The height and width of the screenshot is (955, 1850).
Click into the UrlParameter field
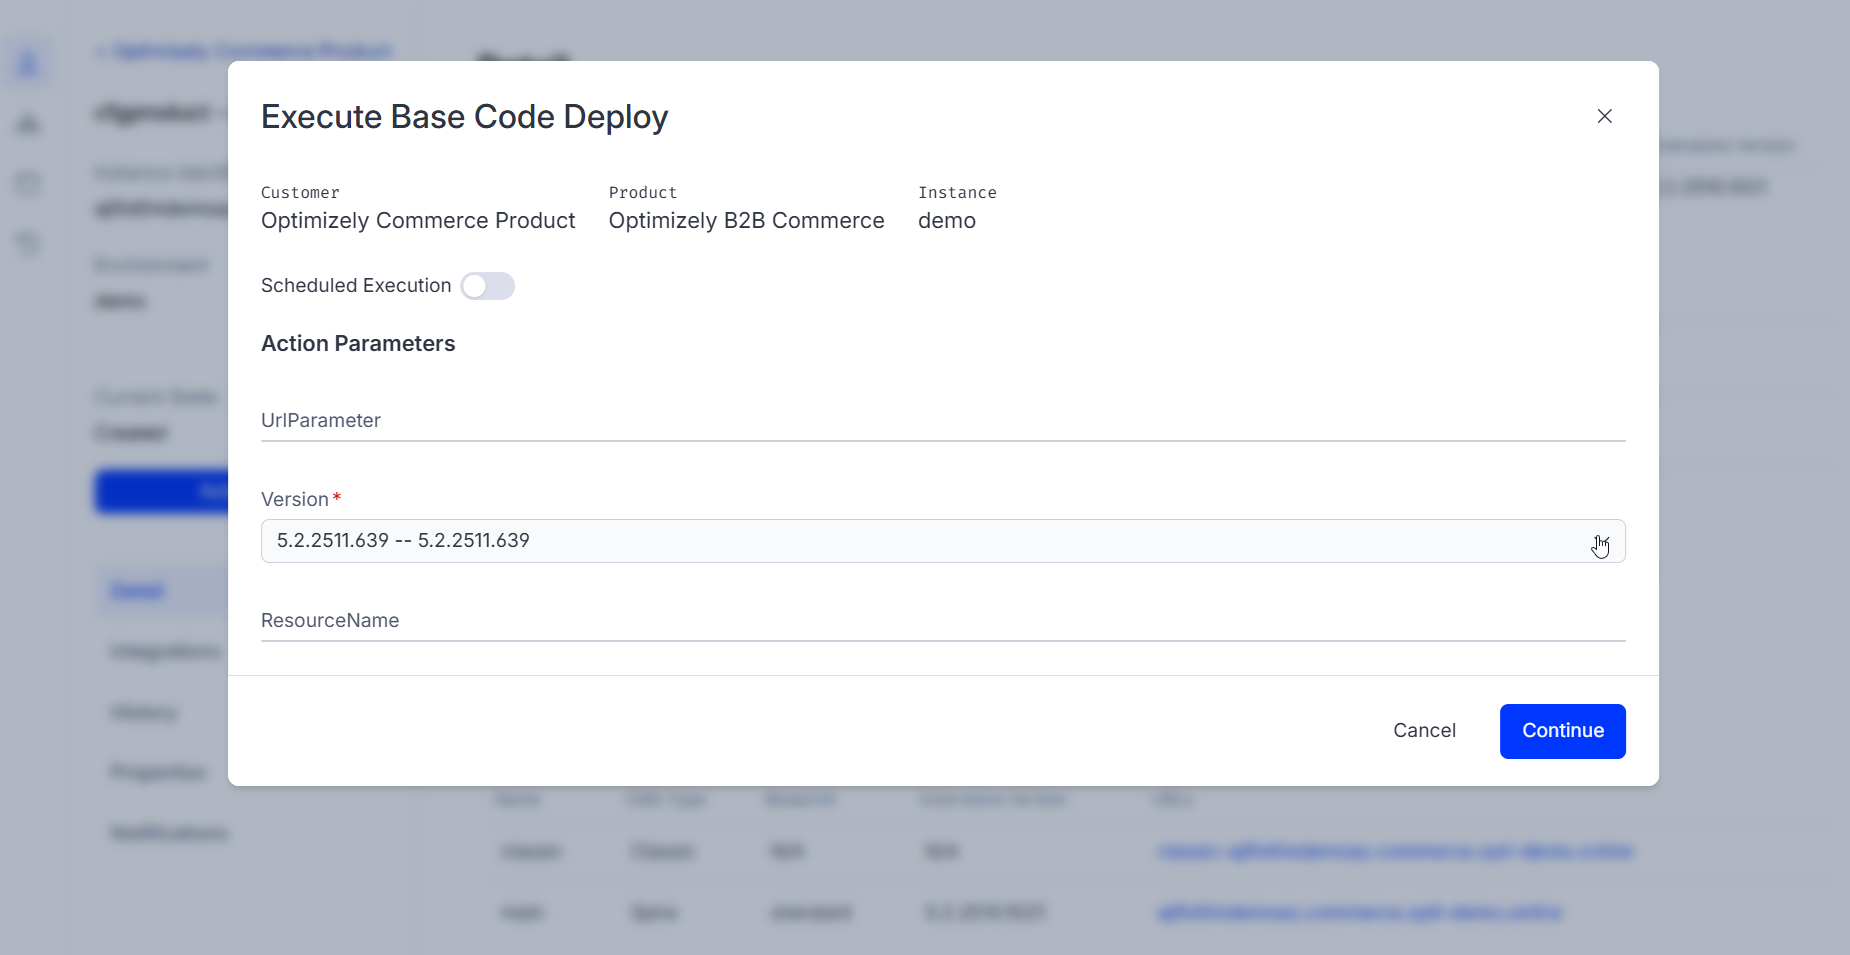coord(942,421)
